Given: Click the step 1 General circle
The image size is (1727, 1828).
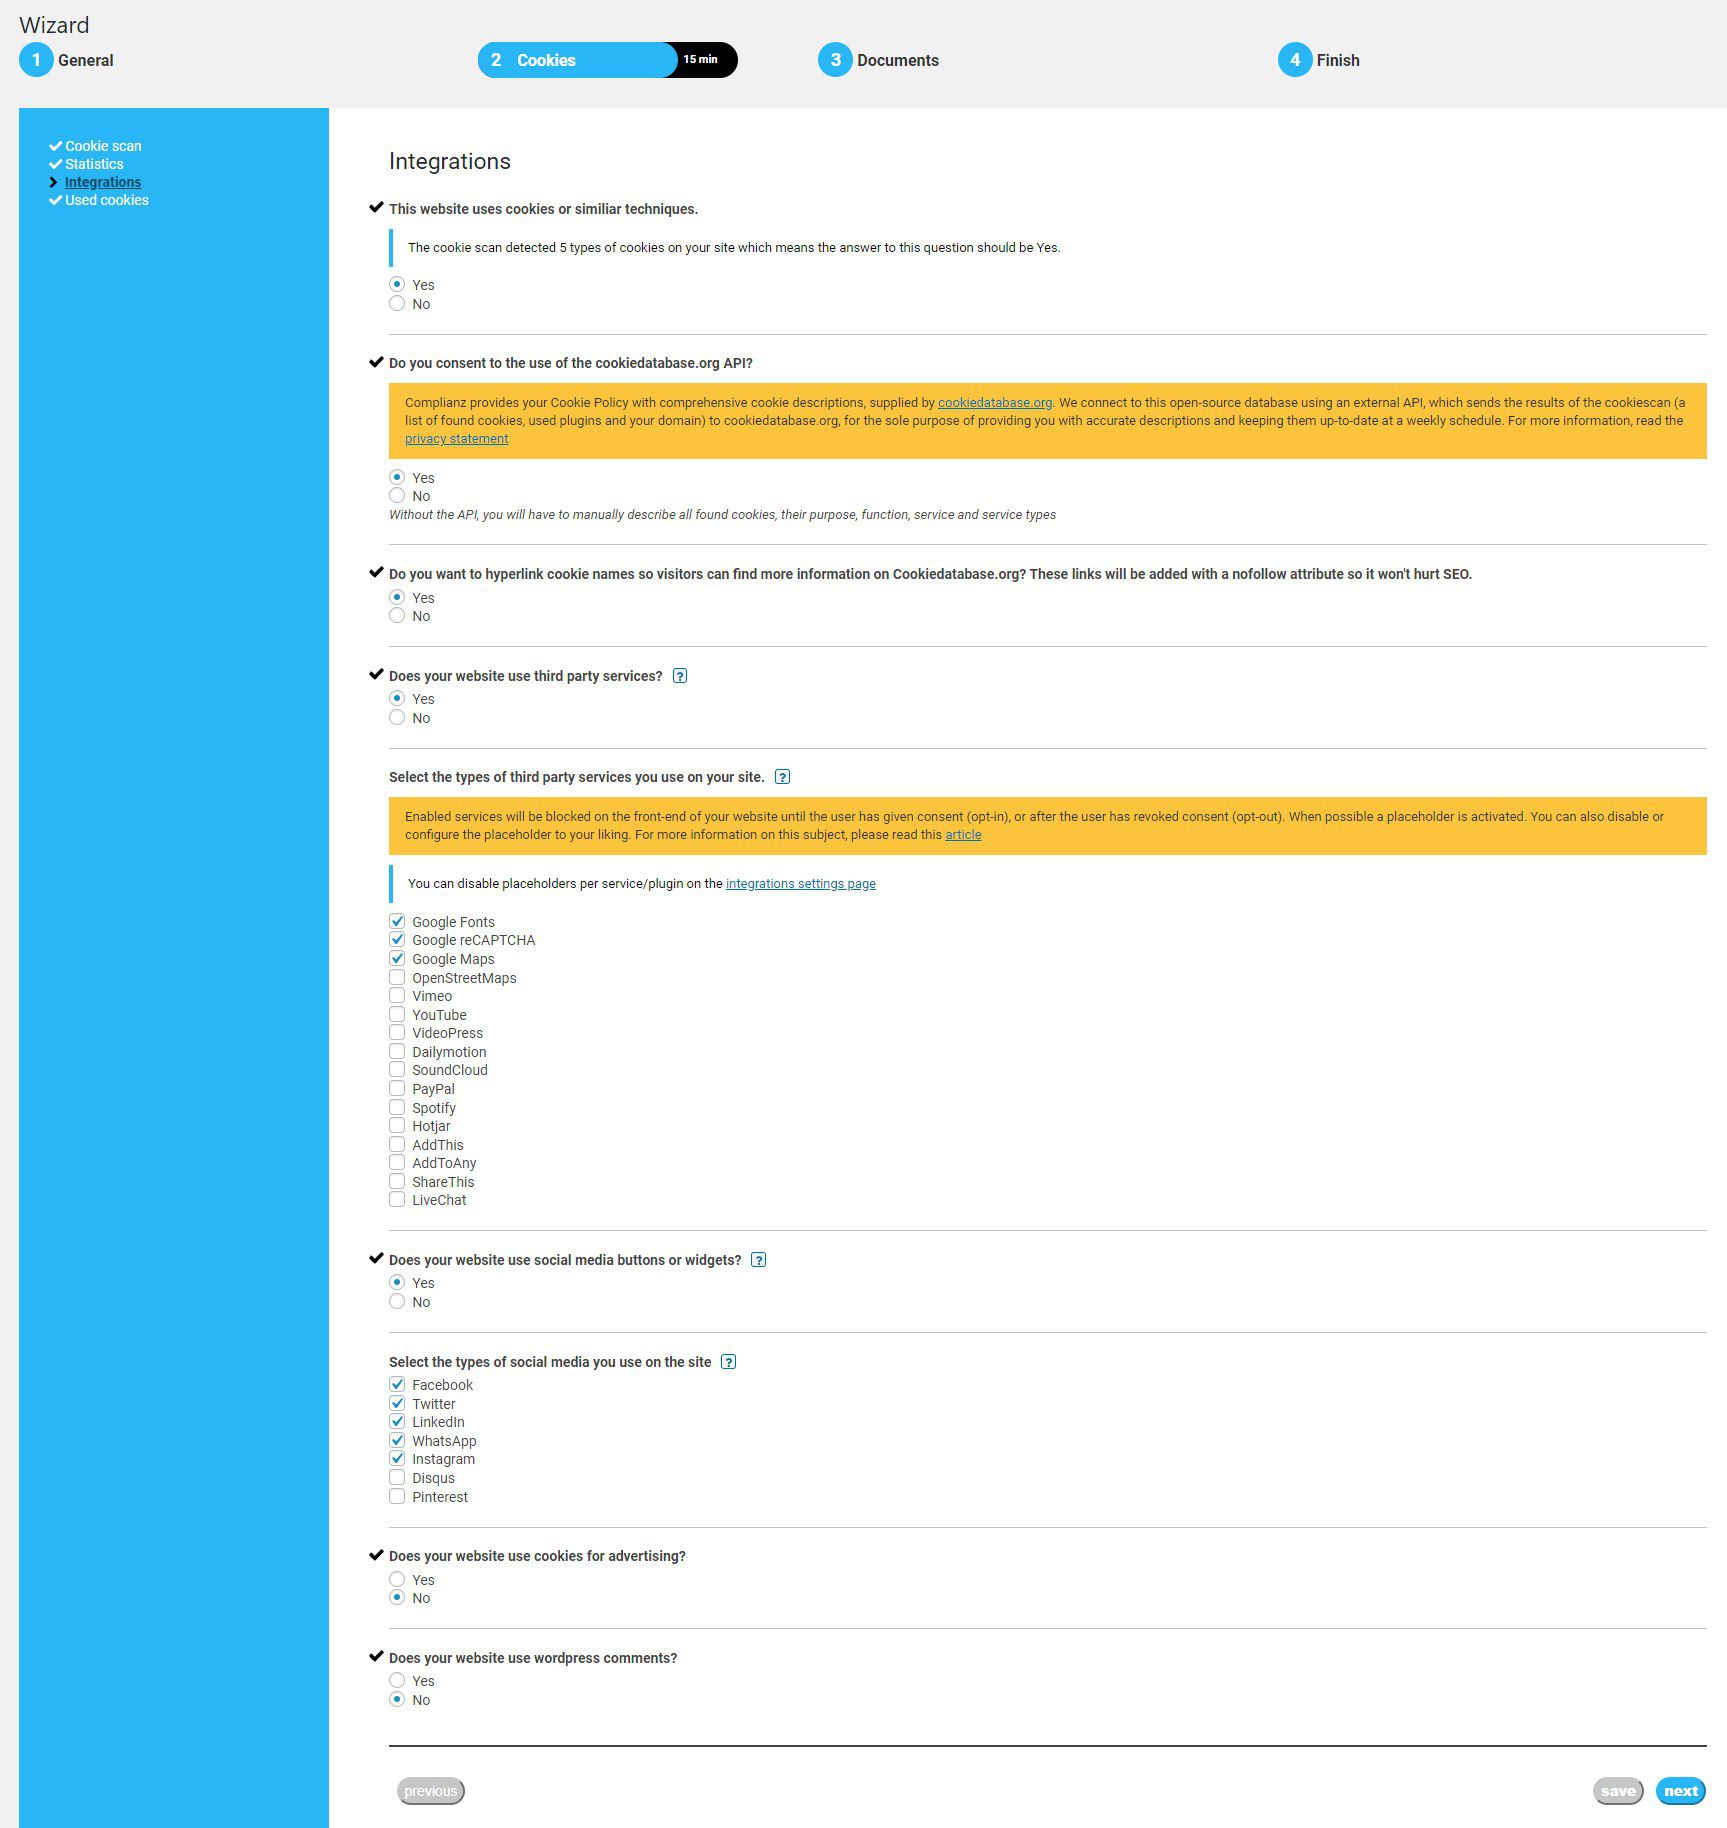Looking at the screenshot, I should [36, 60].
